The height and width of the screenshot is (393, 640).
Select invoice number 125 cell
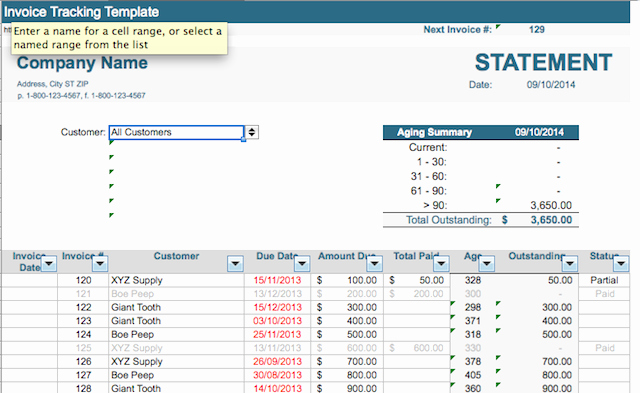83,348
